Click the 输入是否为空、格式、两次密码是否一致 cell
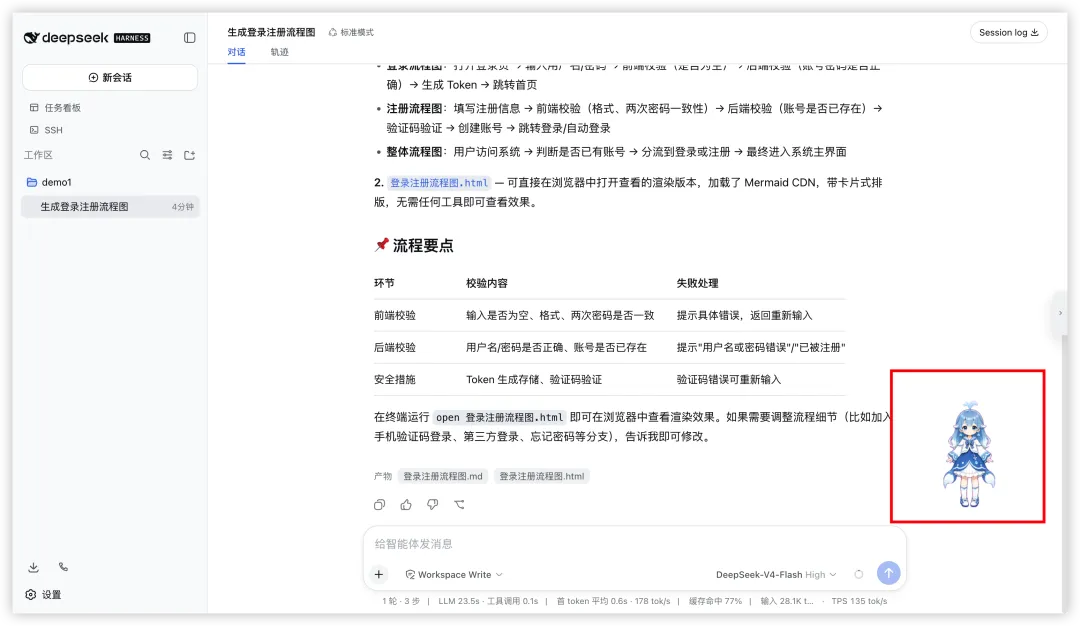Viewport: 1080px width, 626px height. coord(560,316)
